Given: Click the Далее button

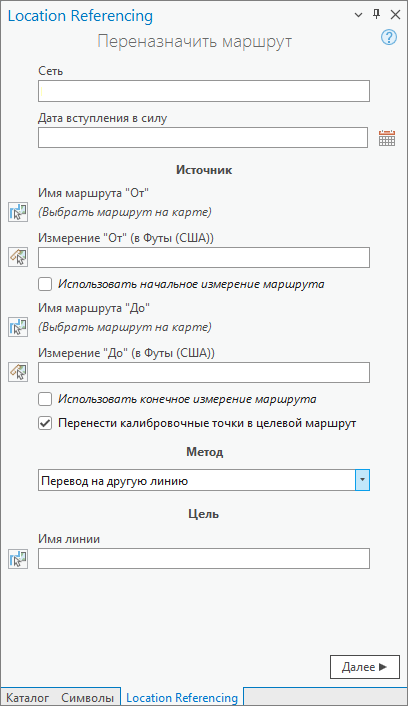Looking at the screenshot, I should pos(365,667).
